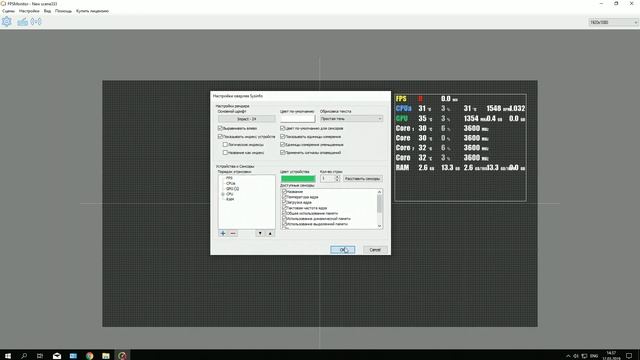Move device down with the down arrow button

[260, 233]
